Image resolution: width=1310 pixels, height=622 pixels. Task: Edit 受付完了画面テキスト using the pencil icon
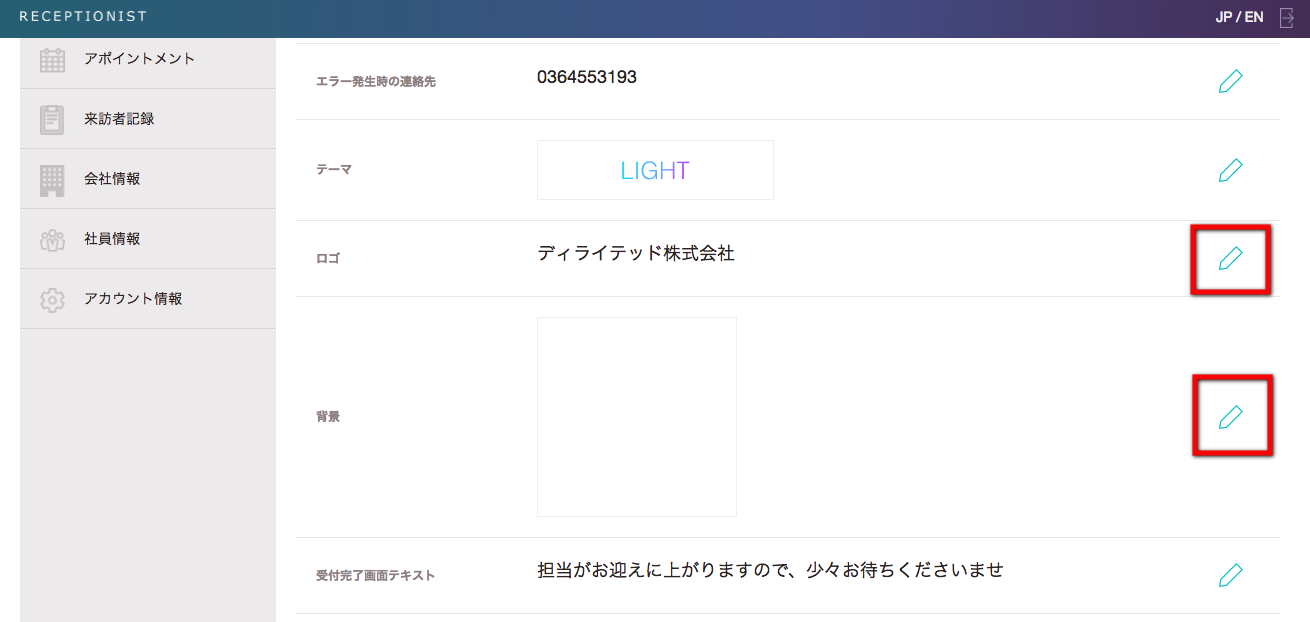click(x=1230, y=575)
